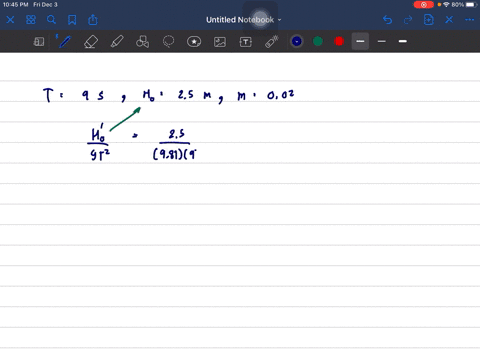This screenshot has width=480, height=360.
Task: Select the Shapes tool
Action: point(143,42)
